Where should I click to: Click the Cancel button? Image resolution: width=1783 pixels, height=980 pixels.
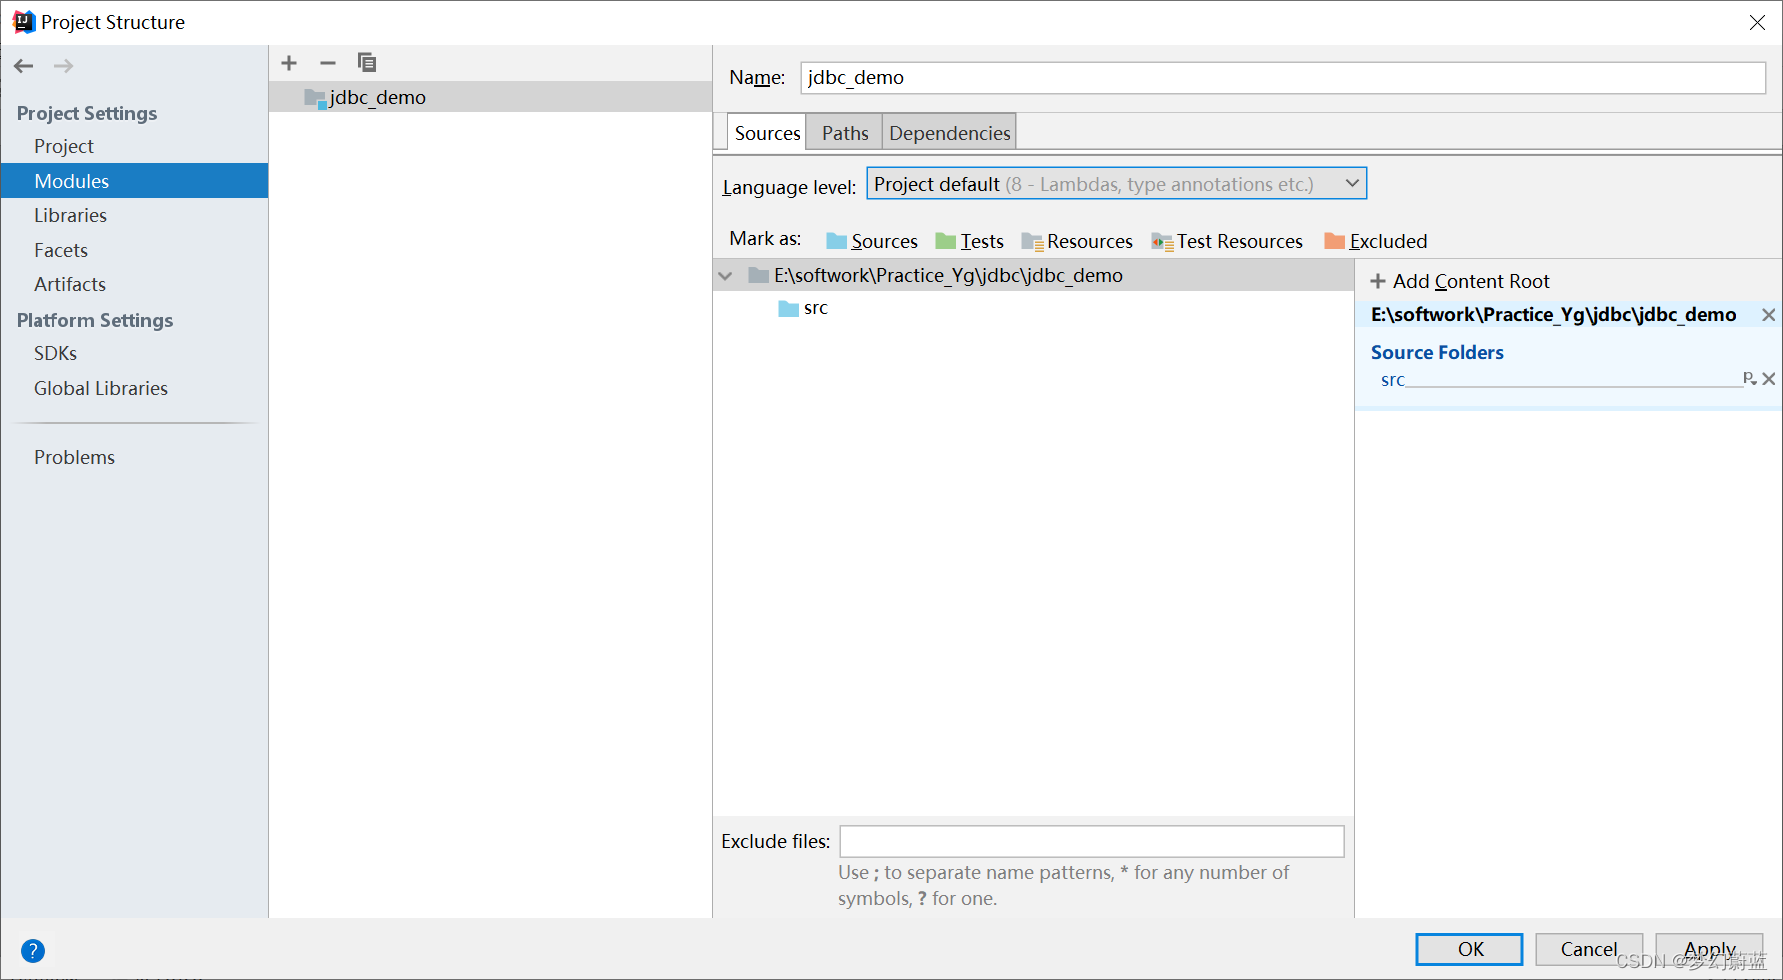tap(1588, 949)
